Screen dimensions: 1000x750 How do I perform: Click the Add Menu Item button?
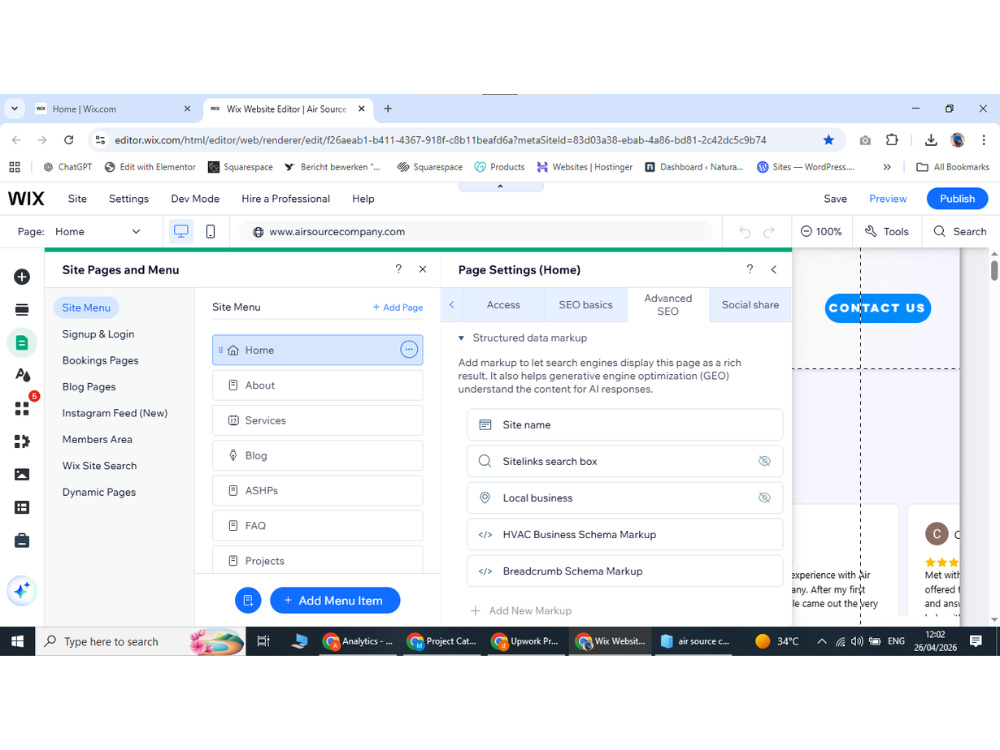pyautogui.click(x=335, y=600)
